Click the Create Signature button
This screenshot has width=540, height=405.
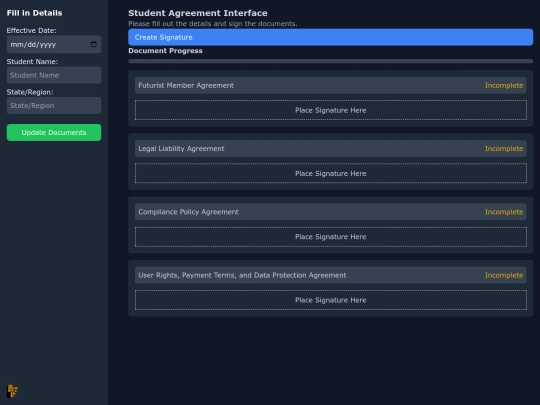(330, 37)
